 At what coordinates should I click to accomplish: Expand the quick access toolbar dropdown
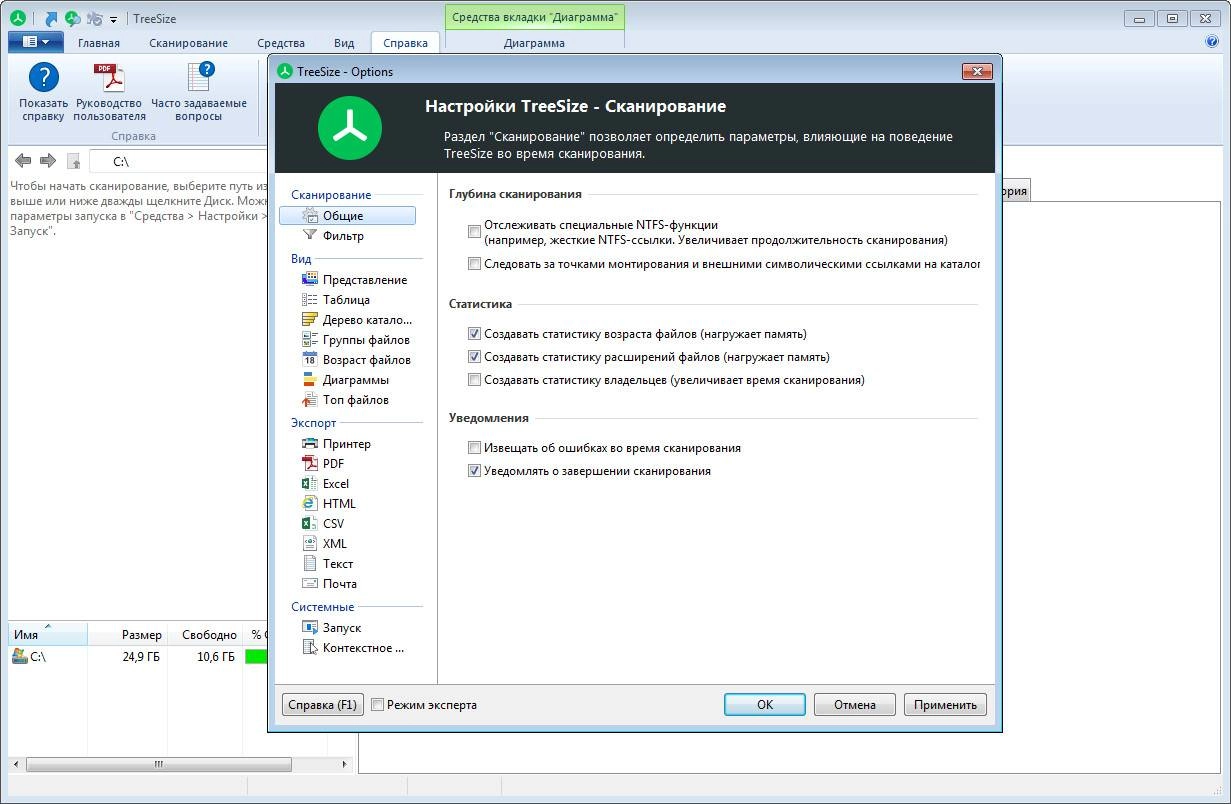click(114, 19)
